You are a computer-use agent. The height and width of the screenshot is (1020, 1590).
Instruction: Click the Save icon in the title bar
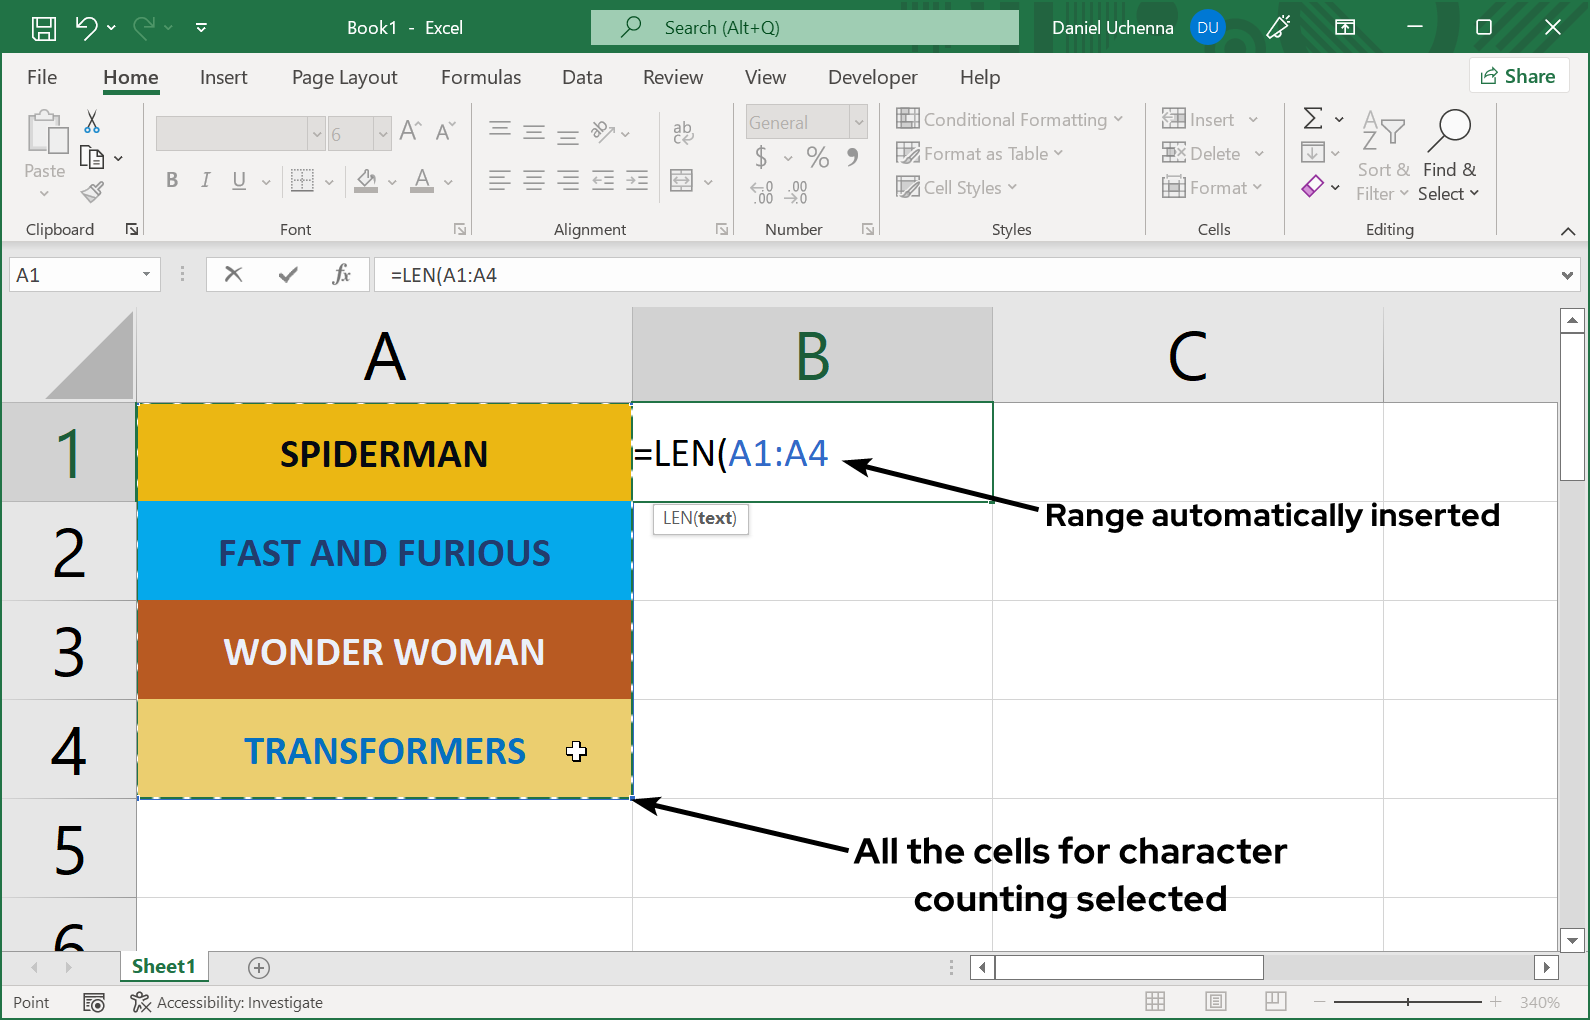point(44,28)
